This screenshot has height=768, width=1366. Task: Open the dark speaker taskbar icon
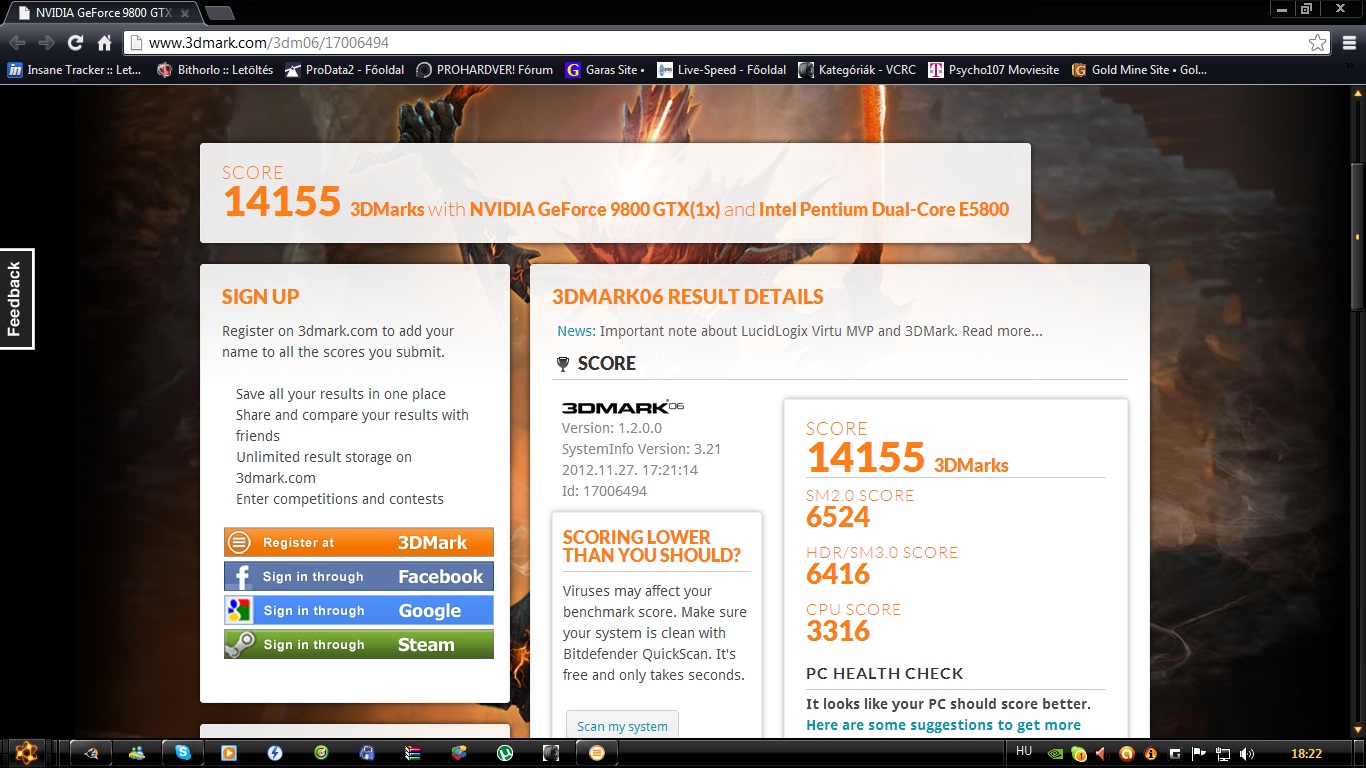[x=551, y=753]
